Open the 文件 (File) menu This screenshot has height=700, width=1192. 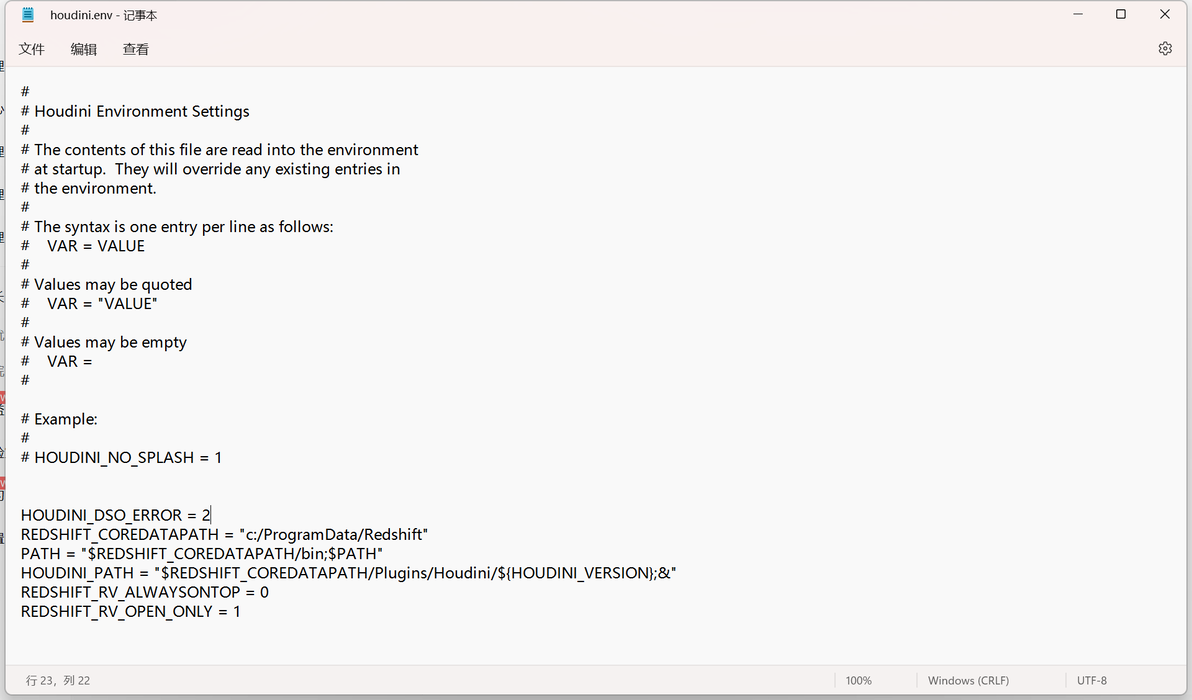[32, 49]
